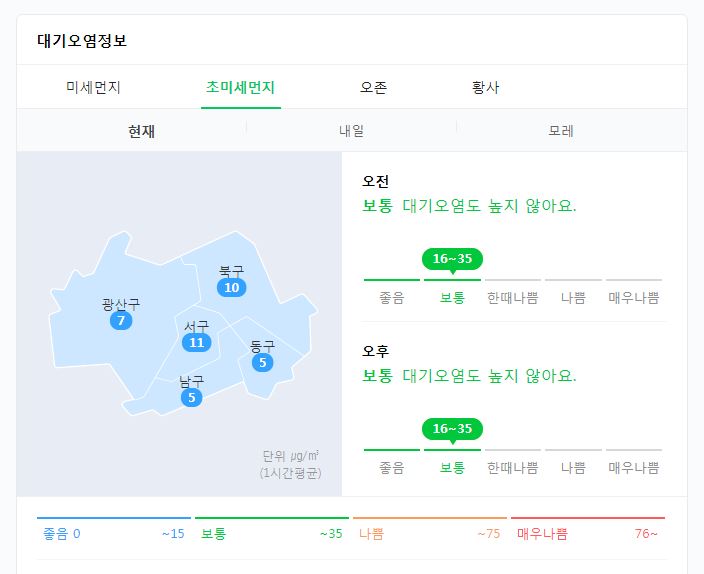Click the morning 16~35 green bubble
The height and width of the screenshot is (574, 704).
click(x=452, y=259)
